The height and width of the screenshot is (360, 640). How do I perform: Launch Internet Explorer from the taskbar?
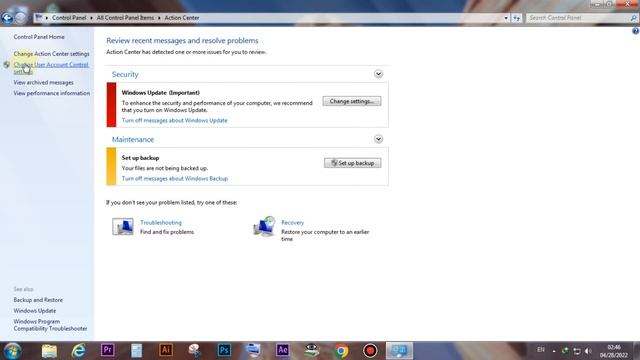[x=78, y=351]
